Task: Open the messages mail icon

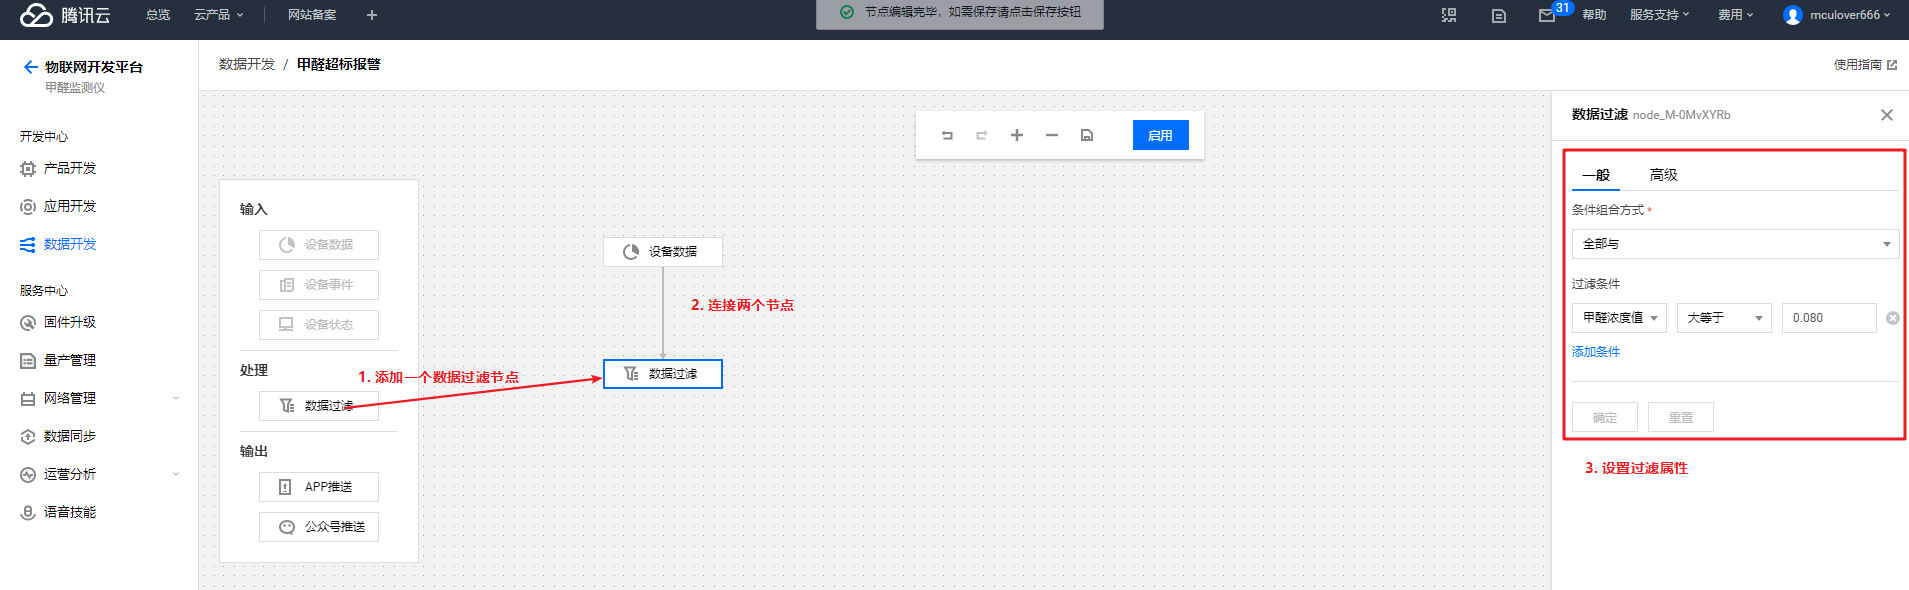Action: point(1546,15)
